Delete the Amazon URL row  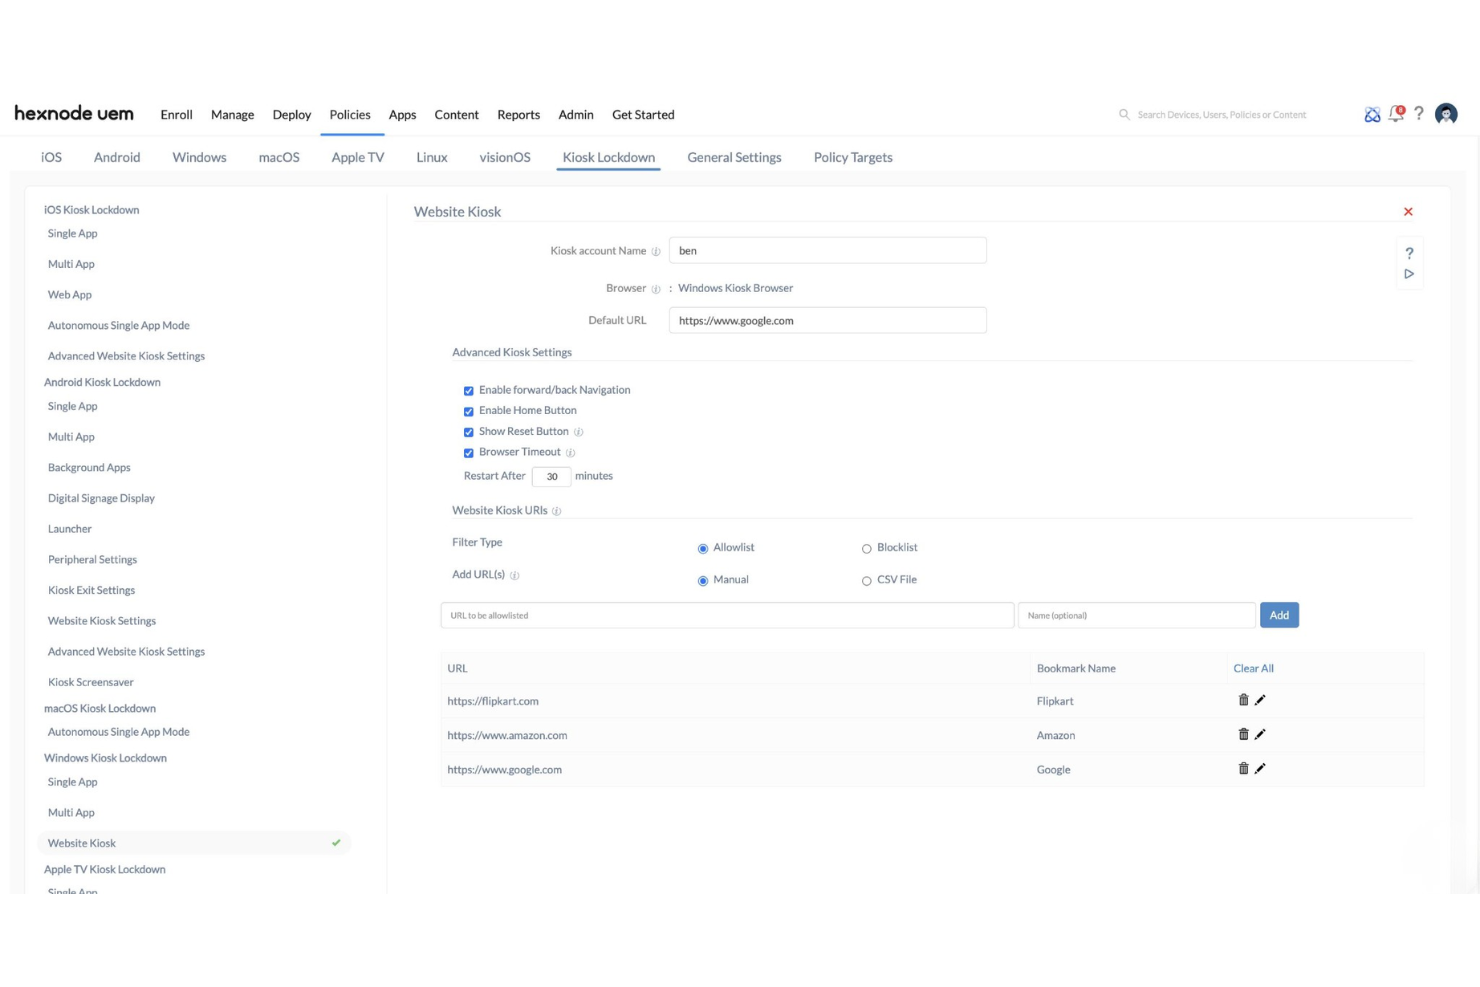pos(1243,734)
